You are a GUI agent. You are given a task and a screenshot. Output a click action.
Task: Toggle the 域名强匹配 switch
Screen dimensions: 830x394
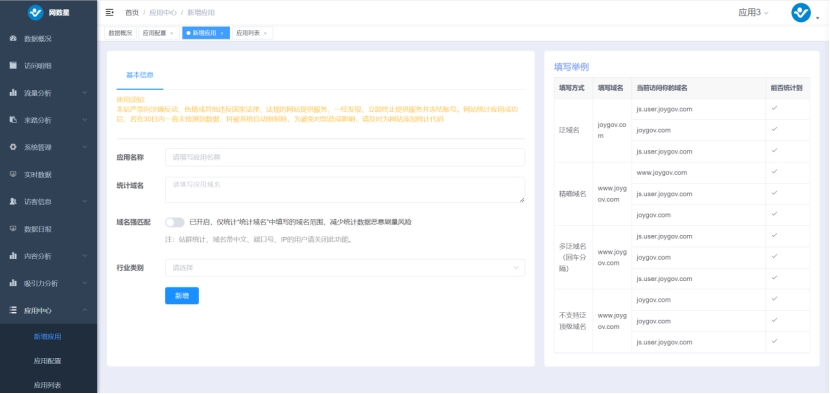pos(175,222)
